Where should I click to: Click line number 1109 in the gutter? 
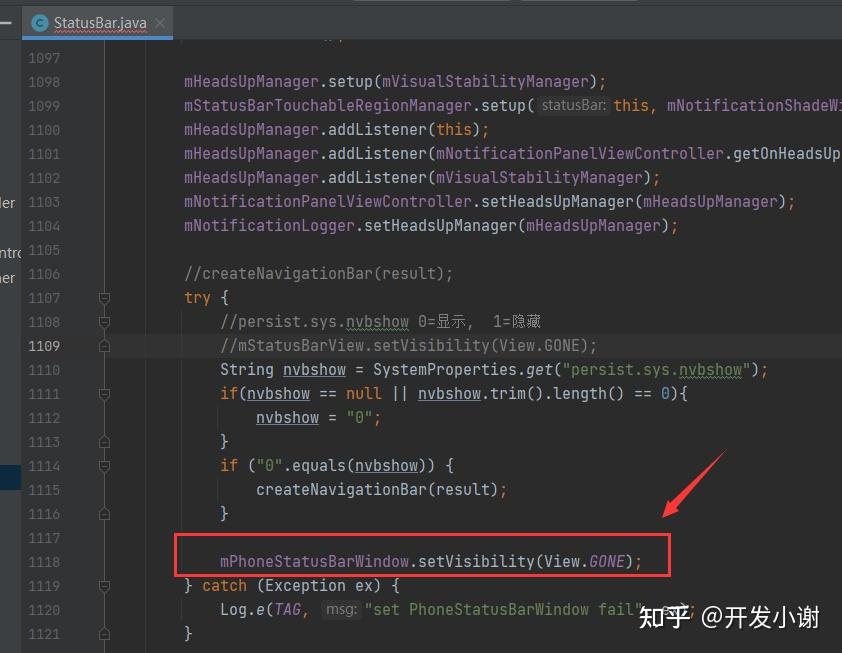[44, 345]
